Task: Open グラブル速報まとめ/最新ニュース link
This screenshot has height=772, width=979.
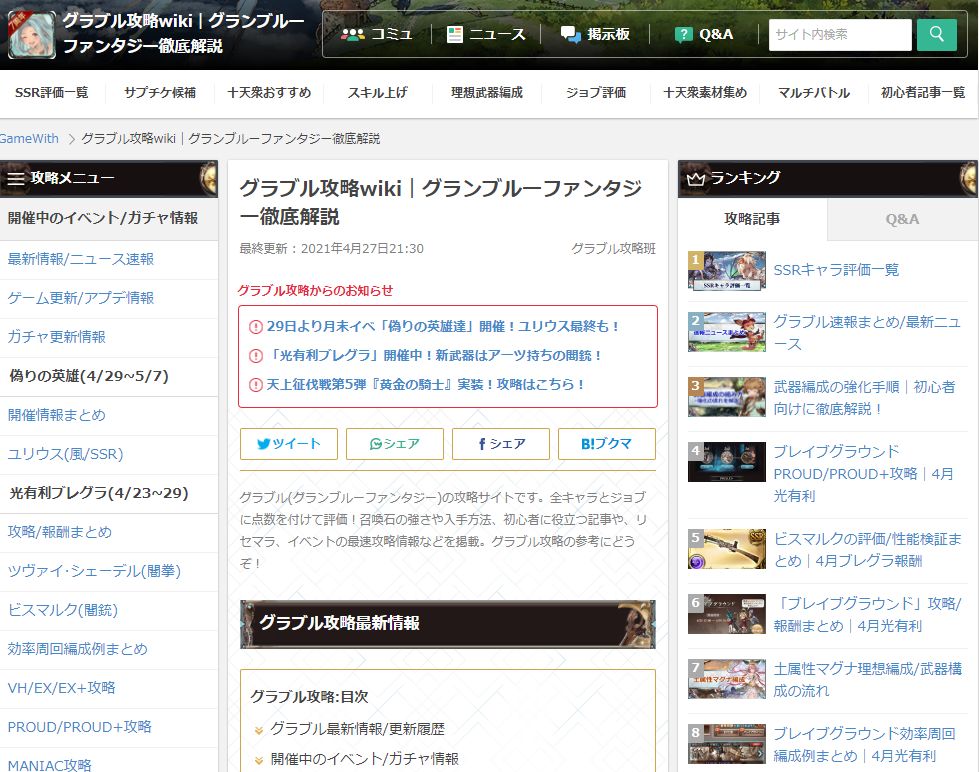Action: [x=867, y=333]
